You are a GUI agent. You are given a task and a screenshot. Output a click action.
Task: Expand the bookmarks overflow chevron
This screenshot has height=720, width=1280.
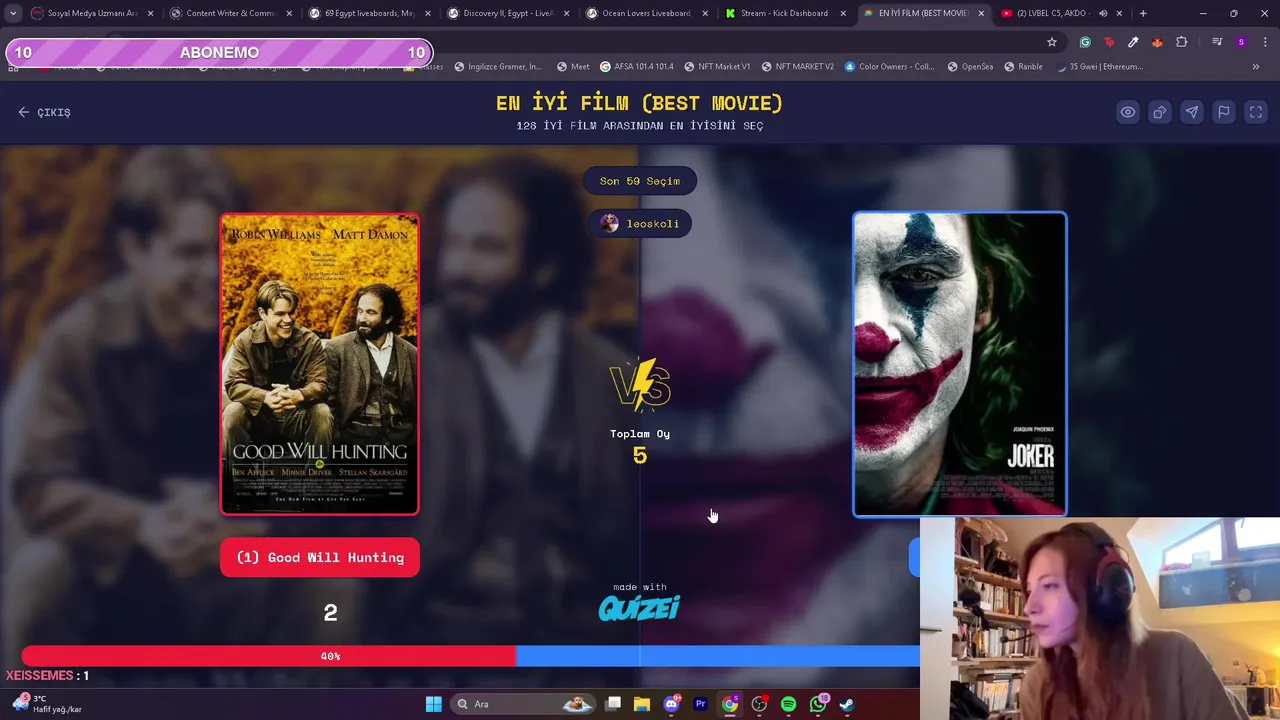pyautogui.click(x=1256, y=66)
